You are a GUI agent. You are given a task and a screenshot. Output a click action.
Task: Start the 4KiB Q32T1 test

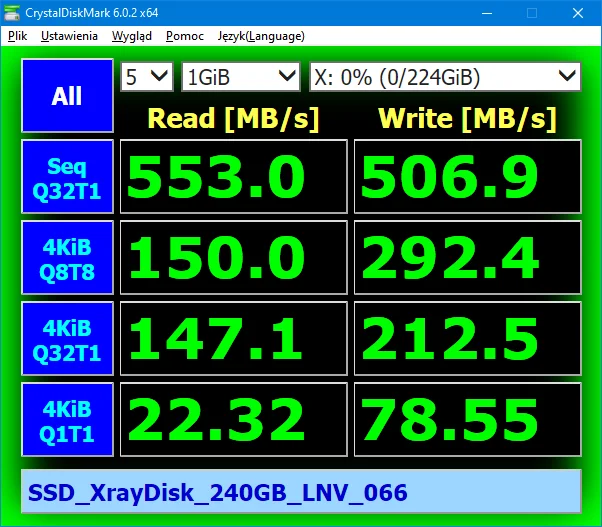68,339
